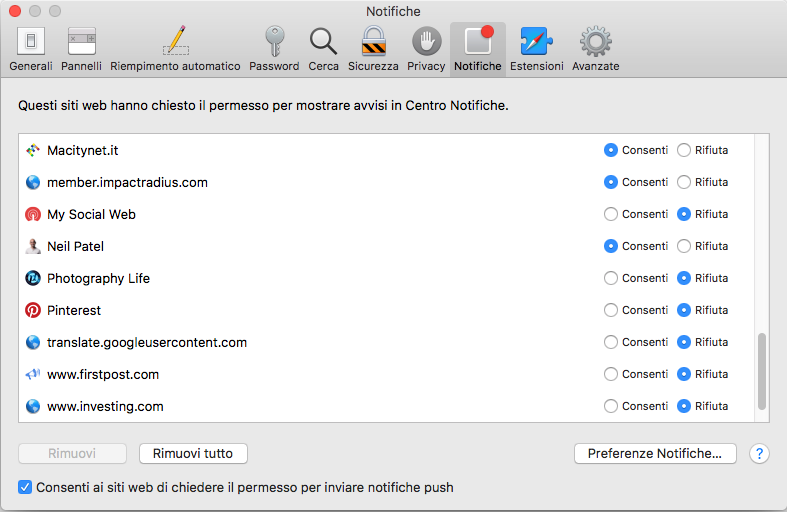
Task: Click the www.investing.com globe icon
Action: 33,406
